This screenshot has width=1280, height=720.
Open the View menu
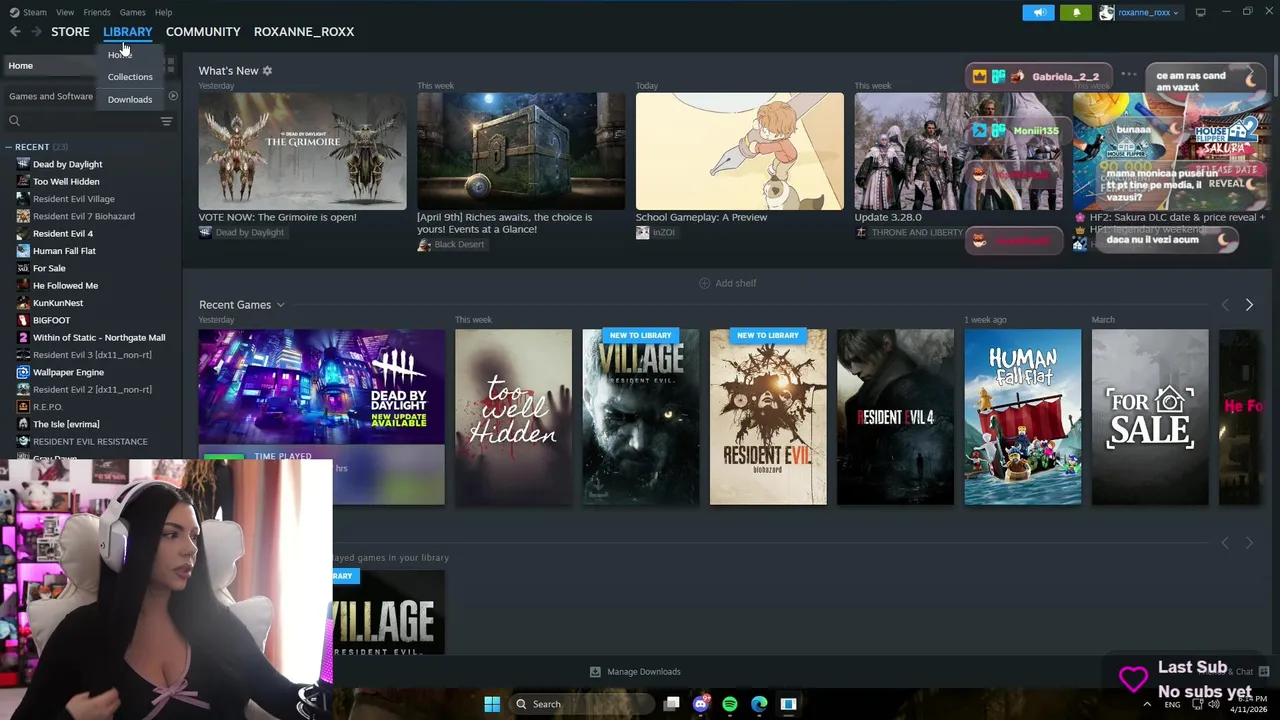[x=65, y=12]
